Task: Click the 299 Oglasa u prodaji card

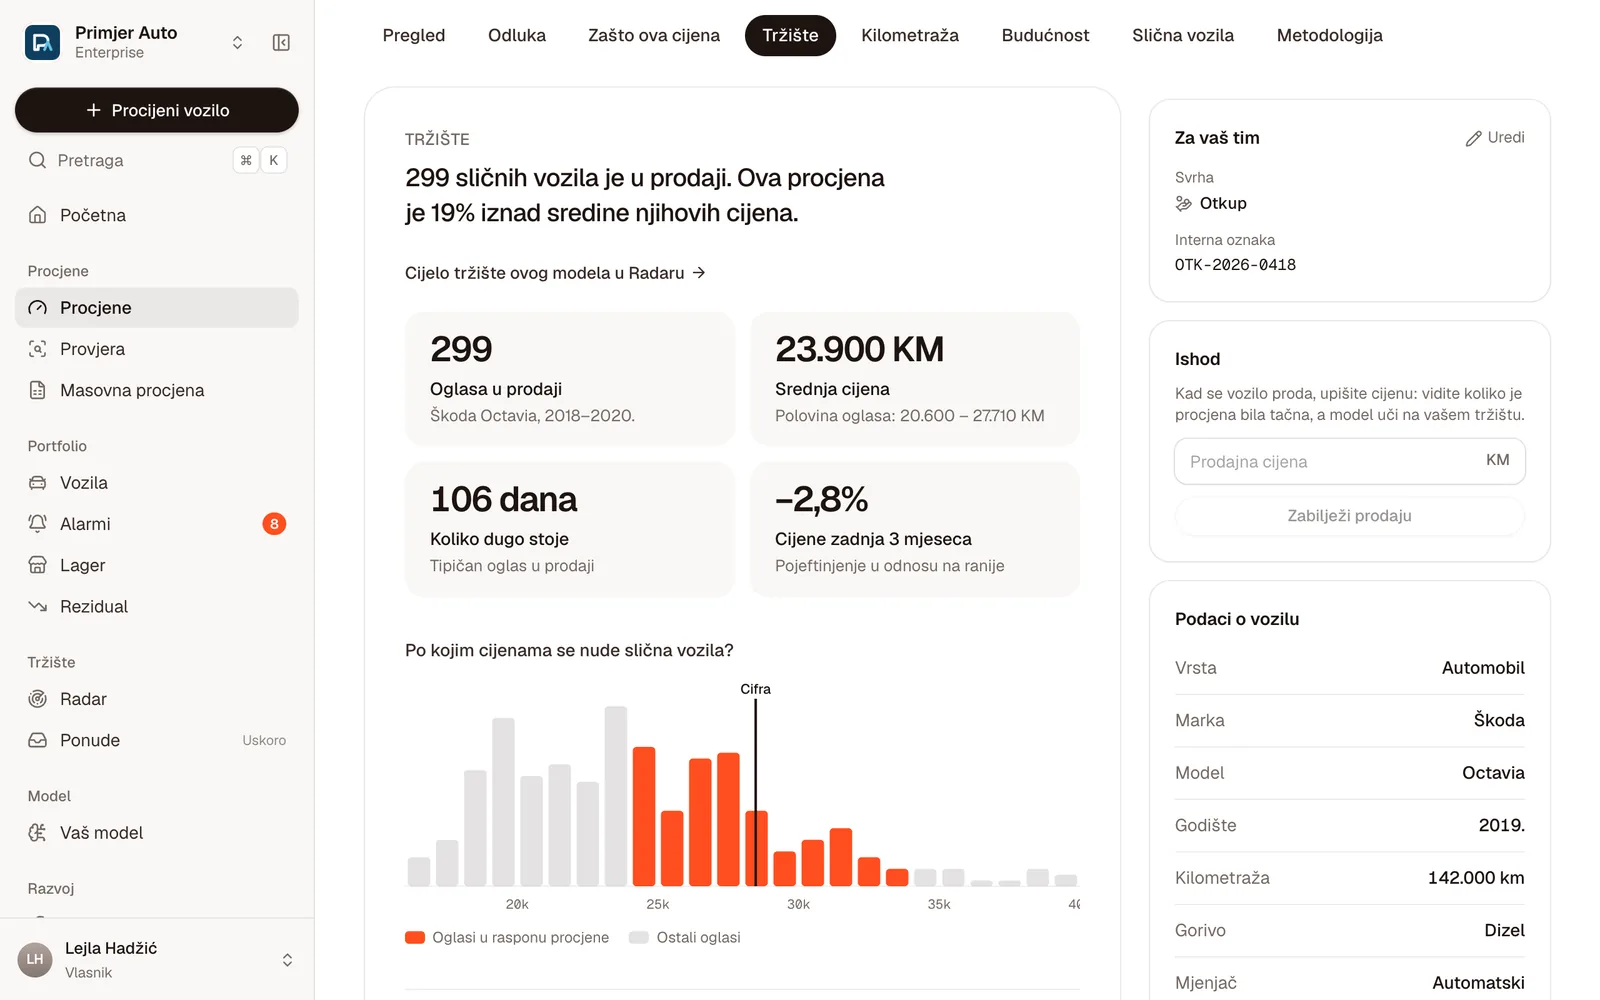Action: click(x=570, y=379)
